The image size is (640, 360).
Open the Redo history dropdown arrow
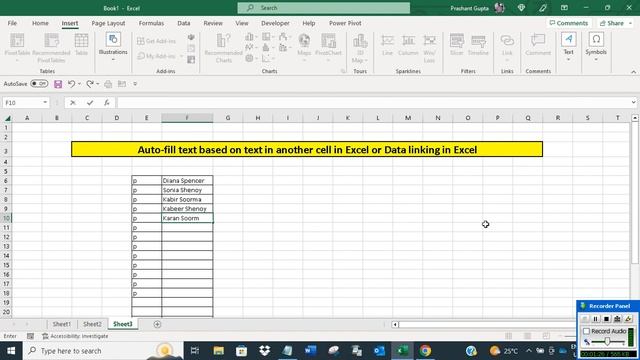[x=98, y=84]
